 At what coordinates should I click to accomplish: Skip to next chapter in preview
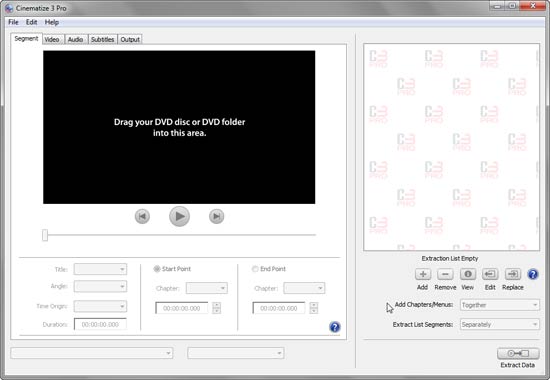[x=216, y=216]
